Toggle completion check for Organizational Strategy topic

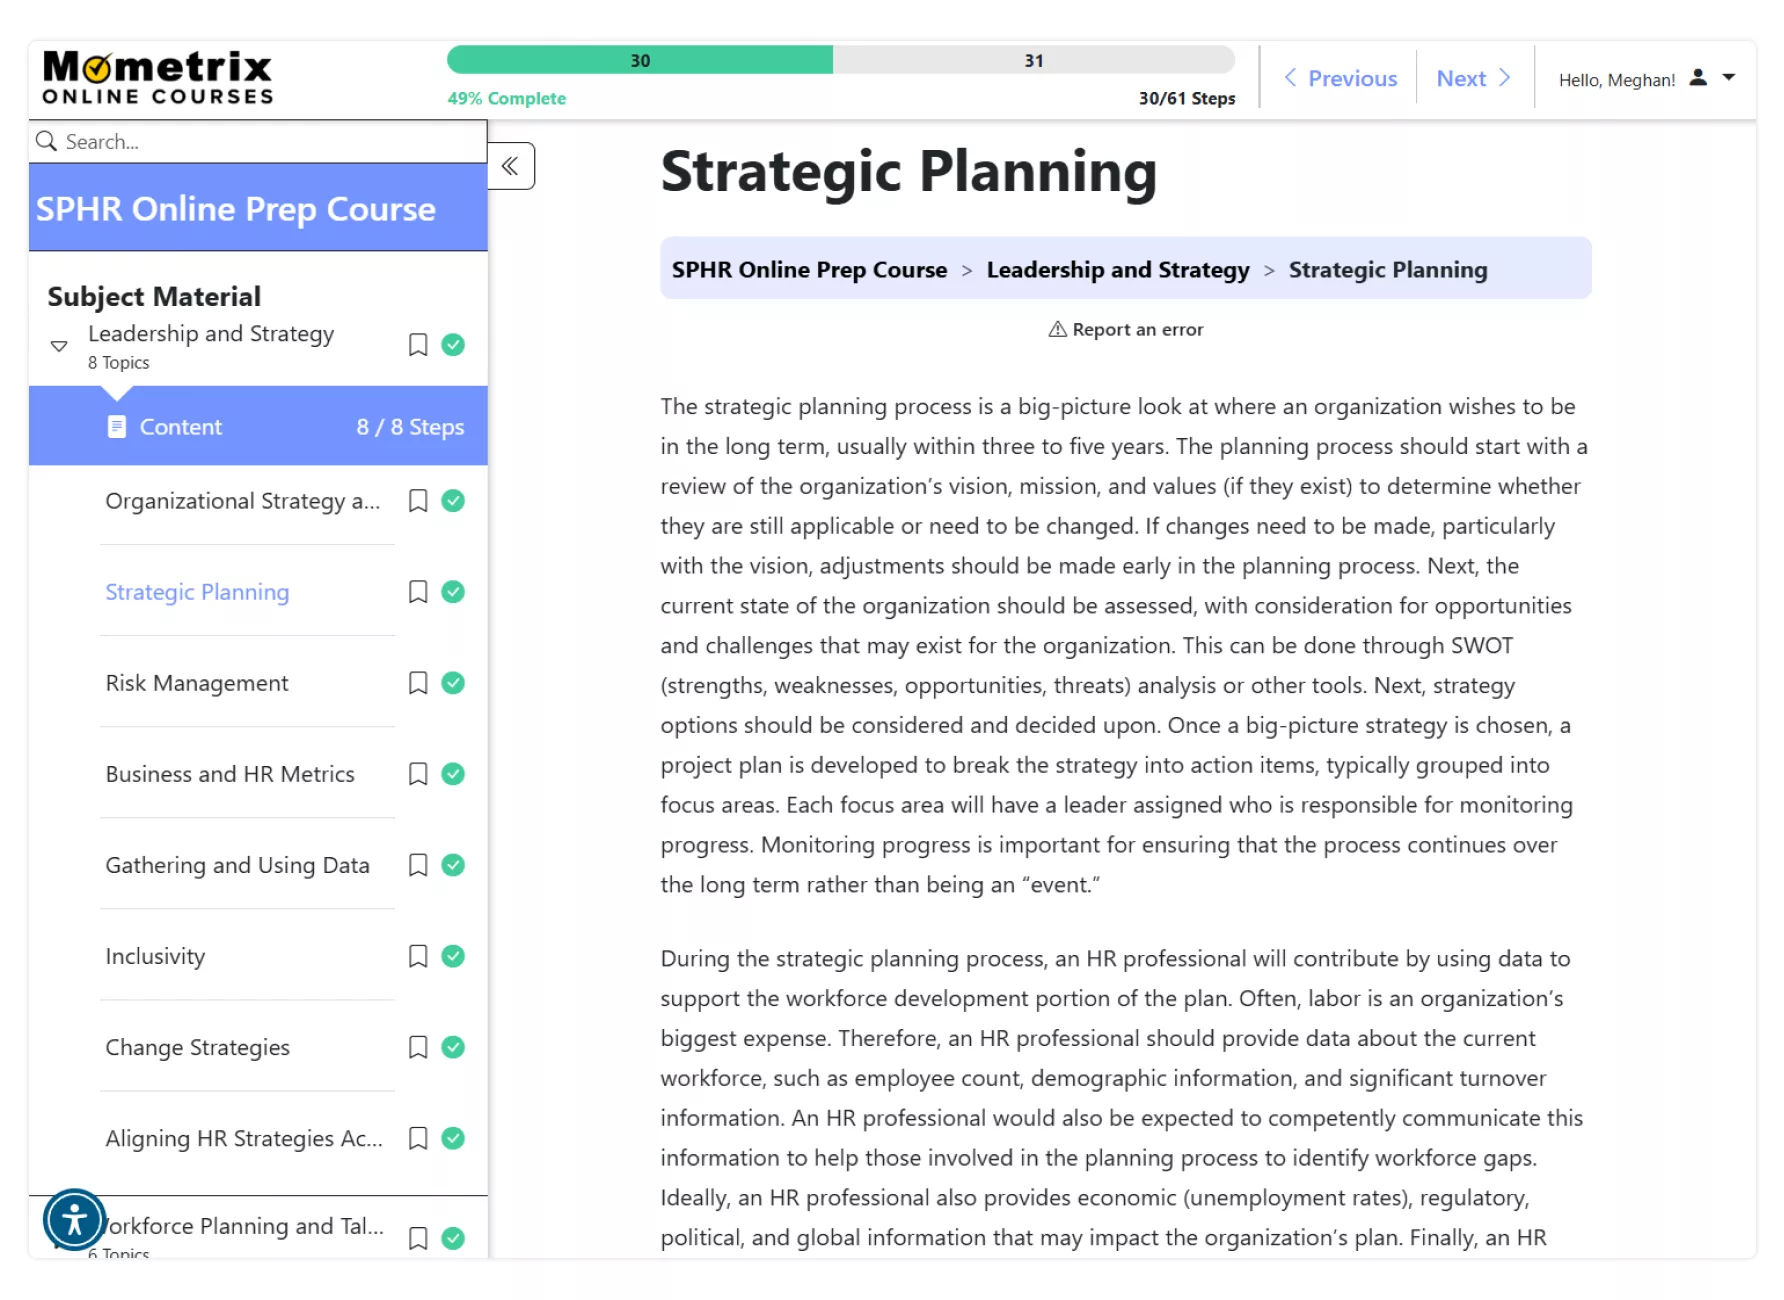453,501
